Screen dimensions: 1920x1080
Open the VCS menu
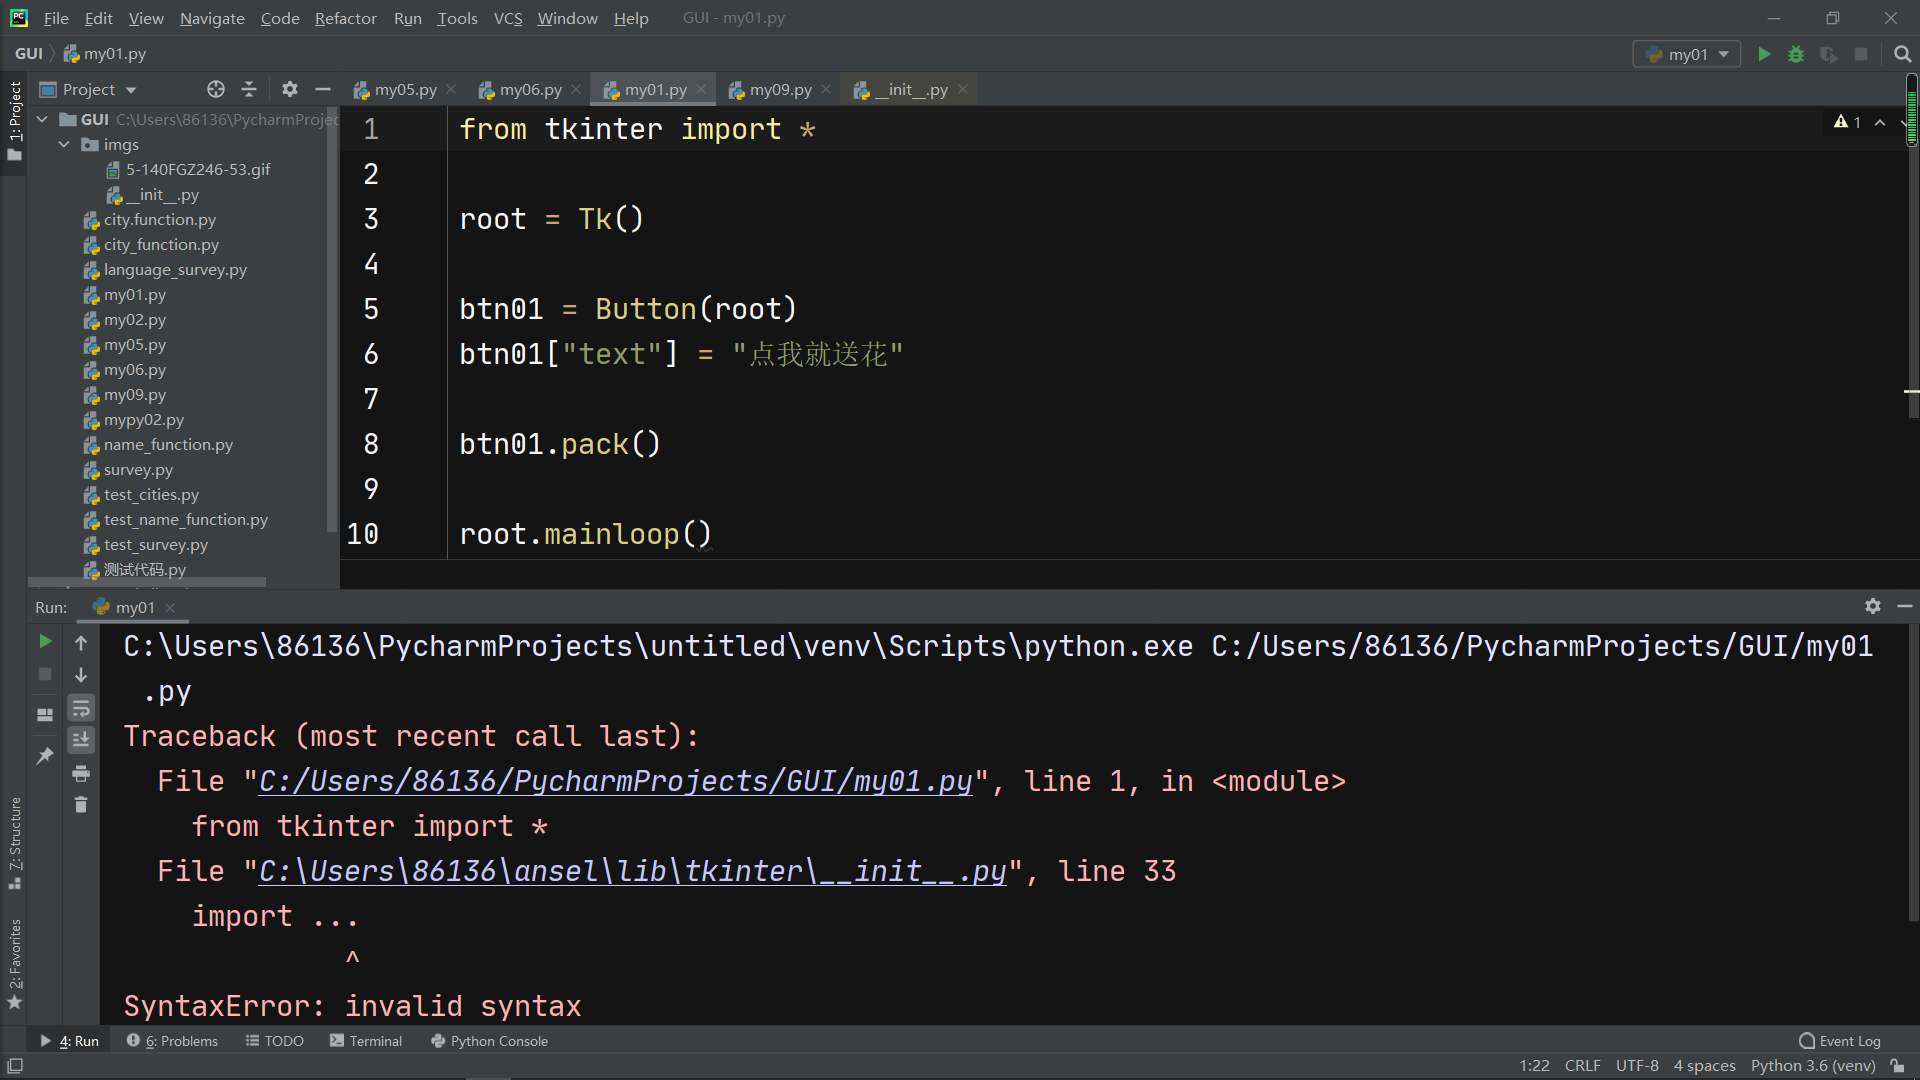tap(508, 18)
